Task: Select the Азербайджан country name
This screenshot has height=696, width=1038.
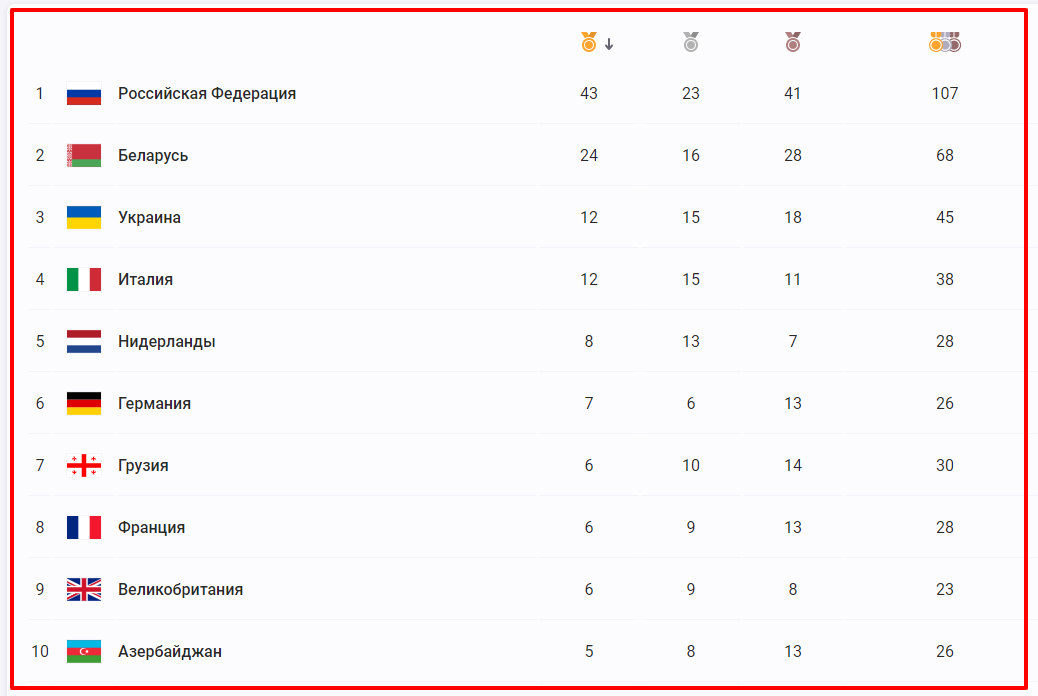Action: click(x=170, y=652)
